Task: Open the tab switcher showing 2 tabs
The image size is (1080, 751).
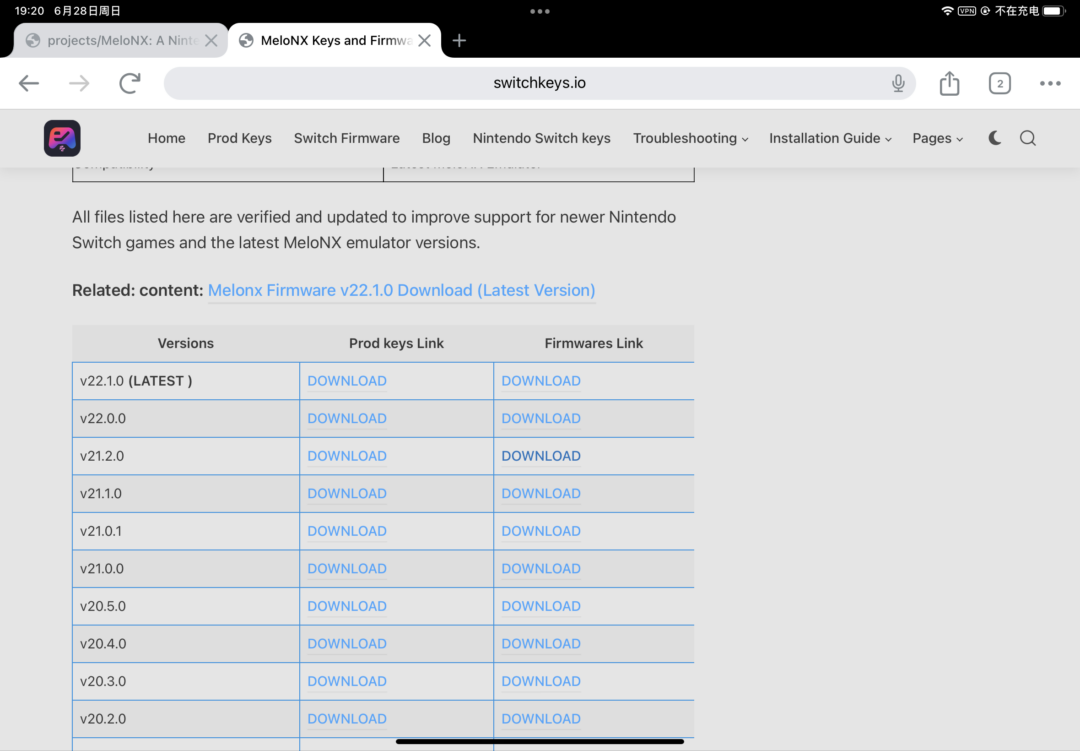Action: (999, 83)
